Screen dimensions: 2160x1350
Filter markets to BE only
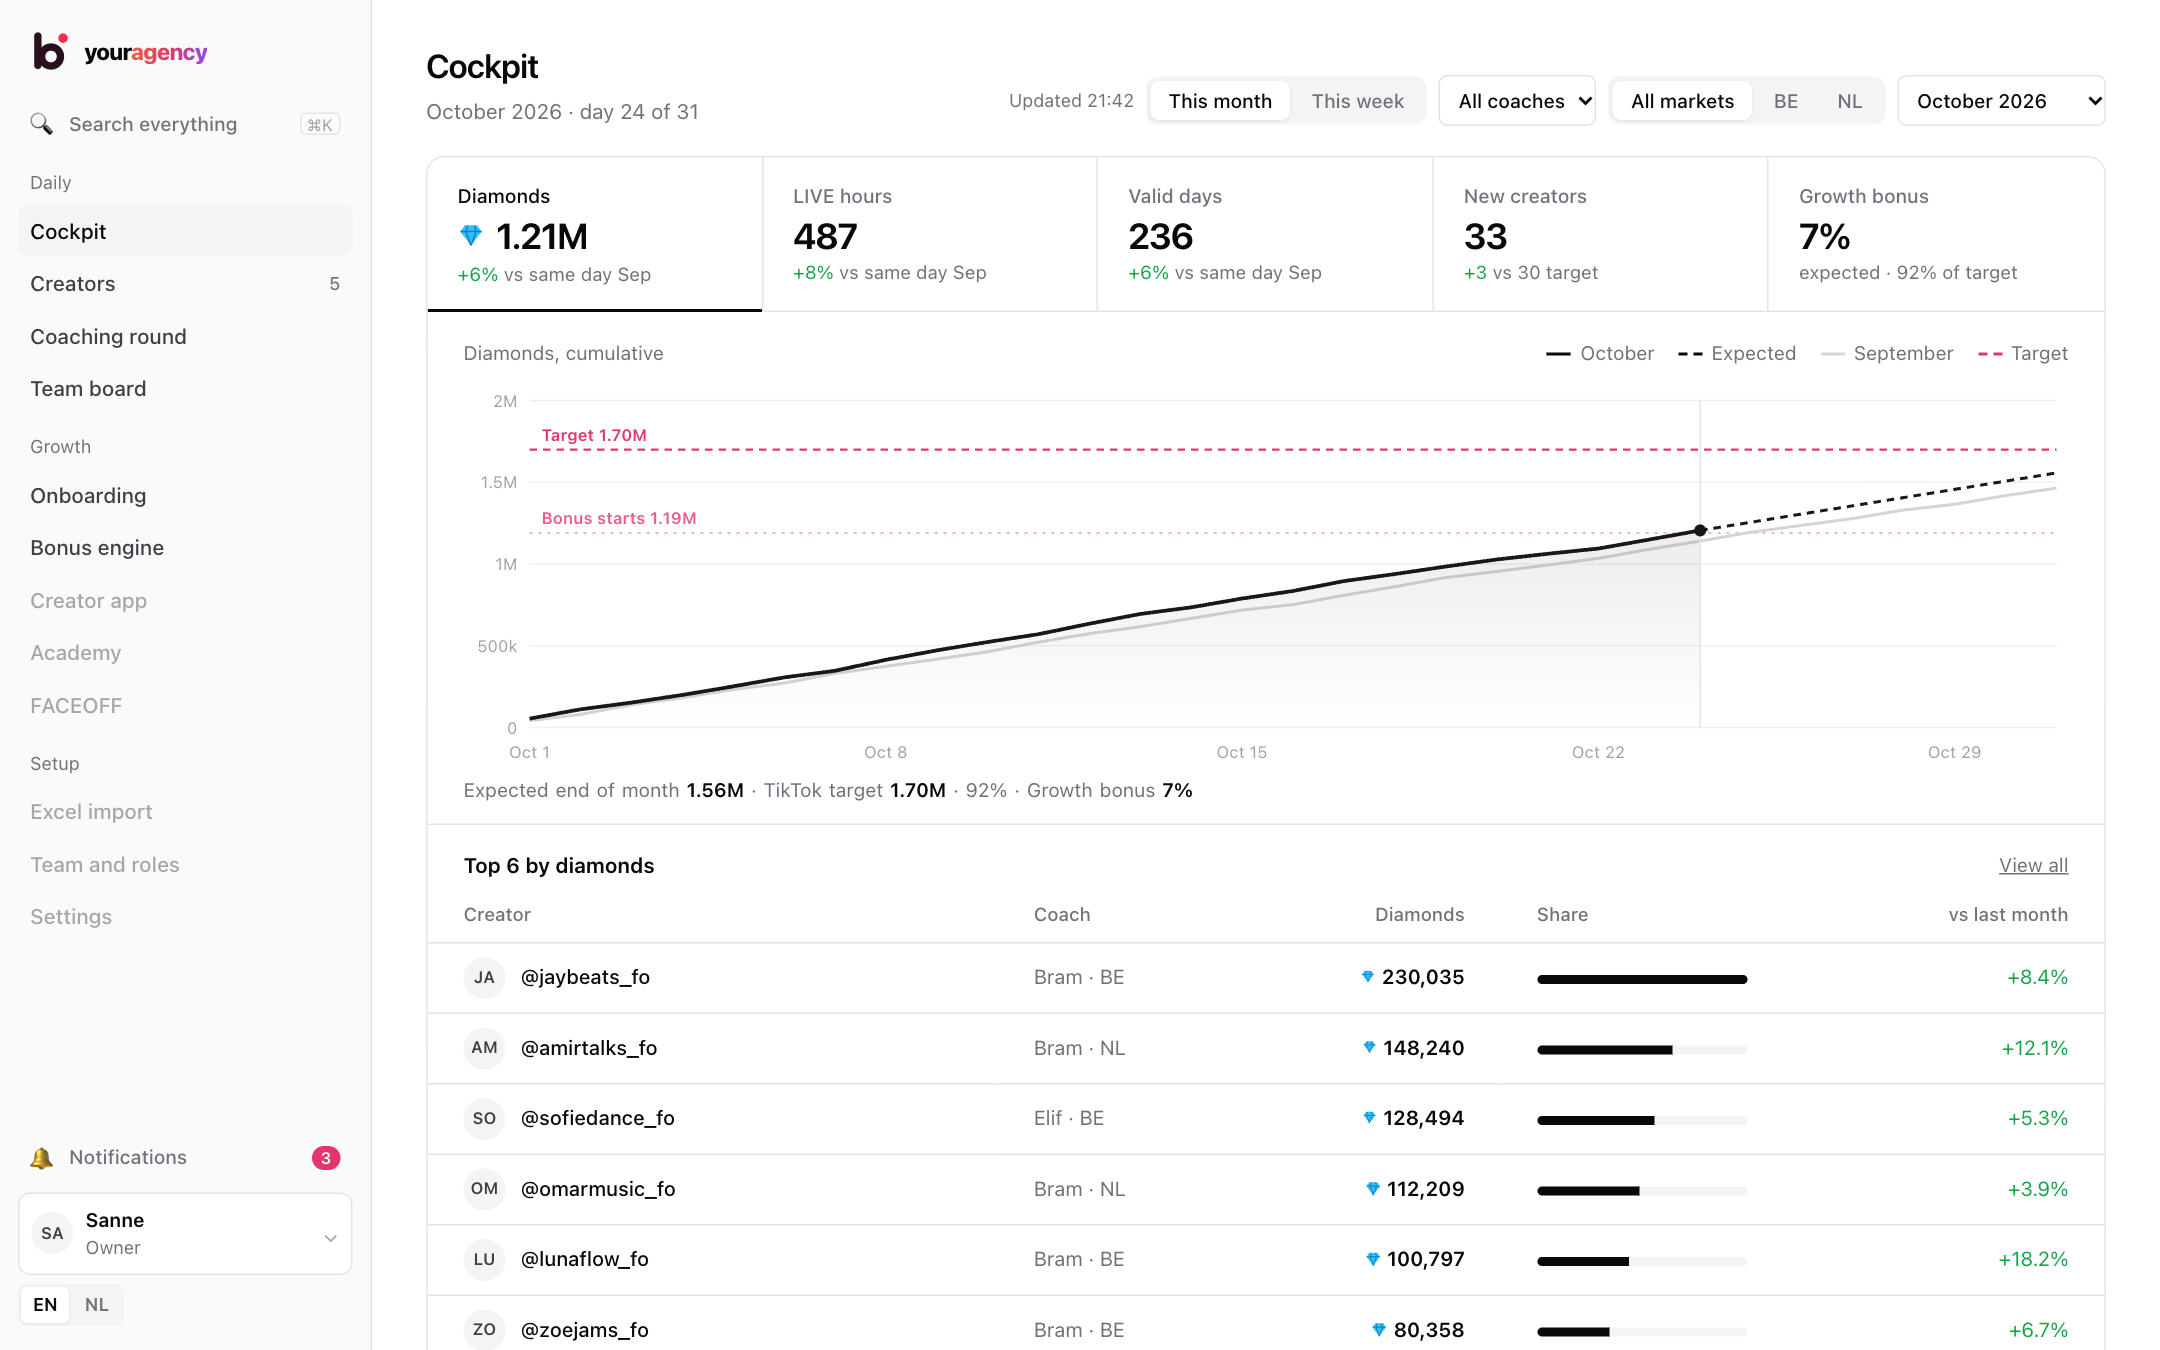[1785, 101]
